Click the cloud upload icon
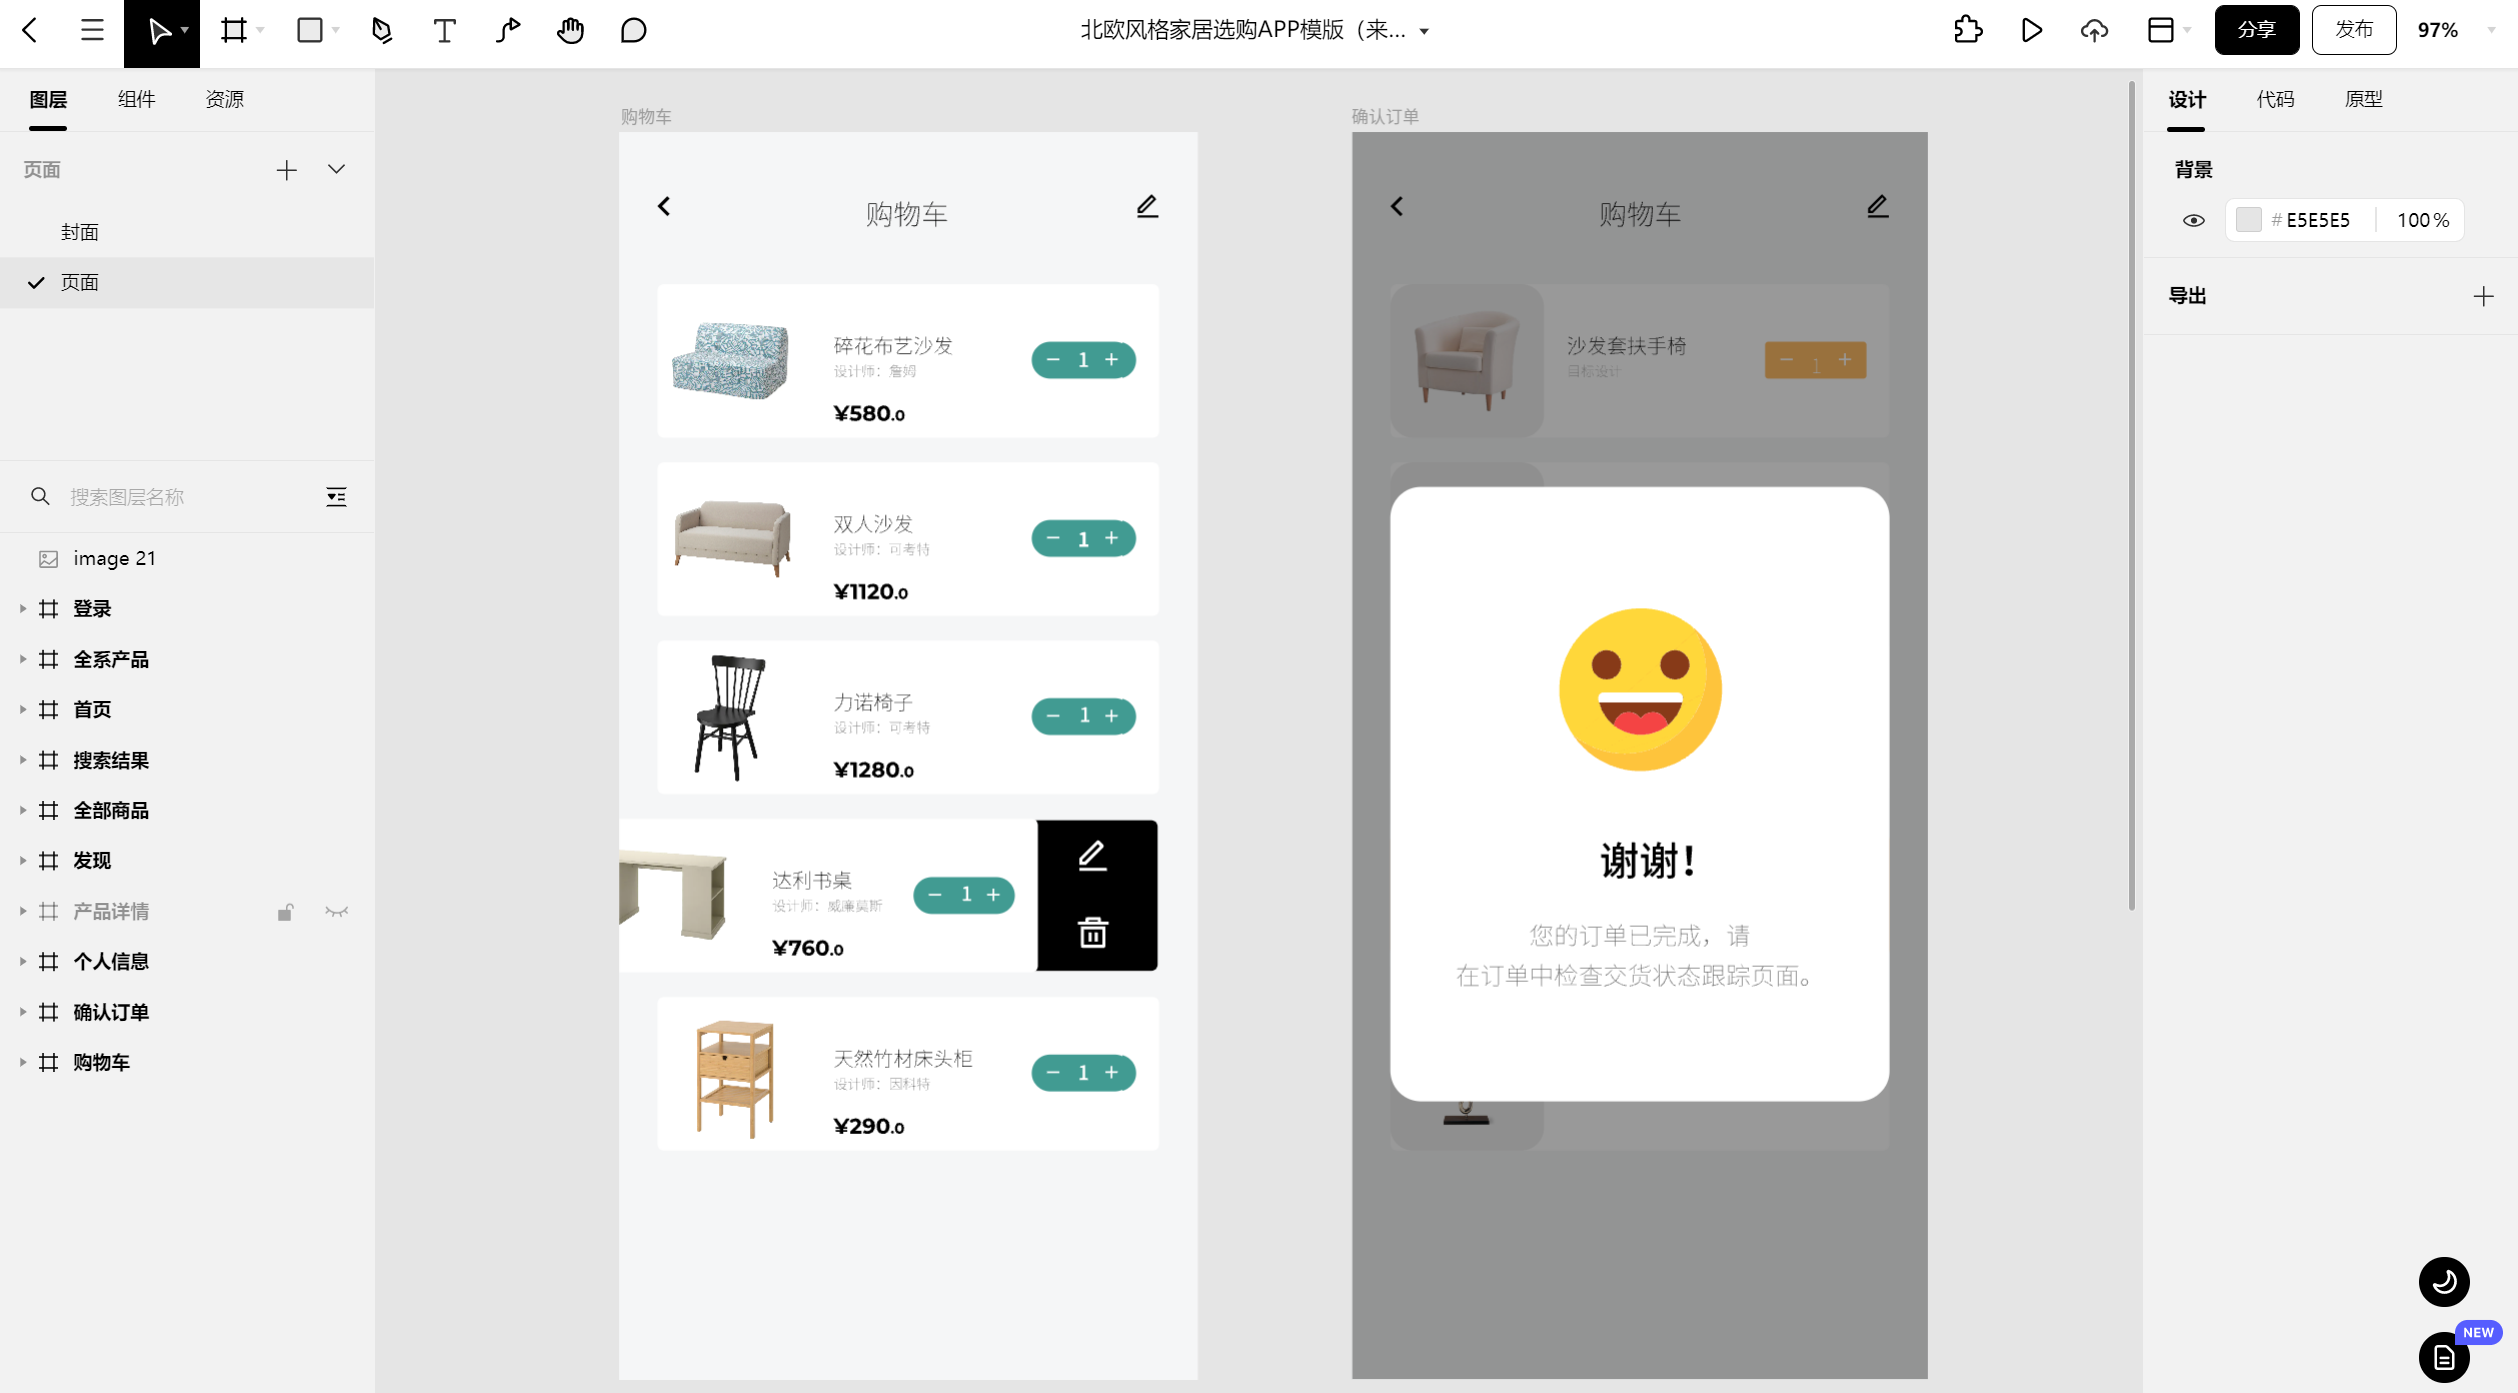The height and width of the screenshot is (1393, 2518). pos(2094,30)
